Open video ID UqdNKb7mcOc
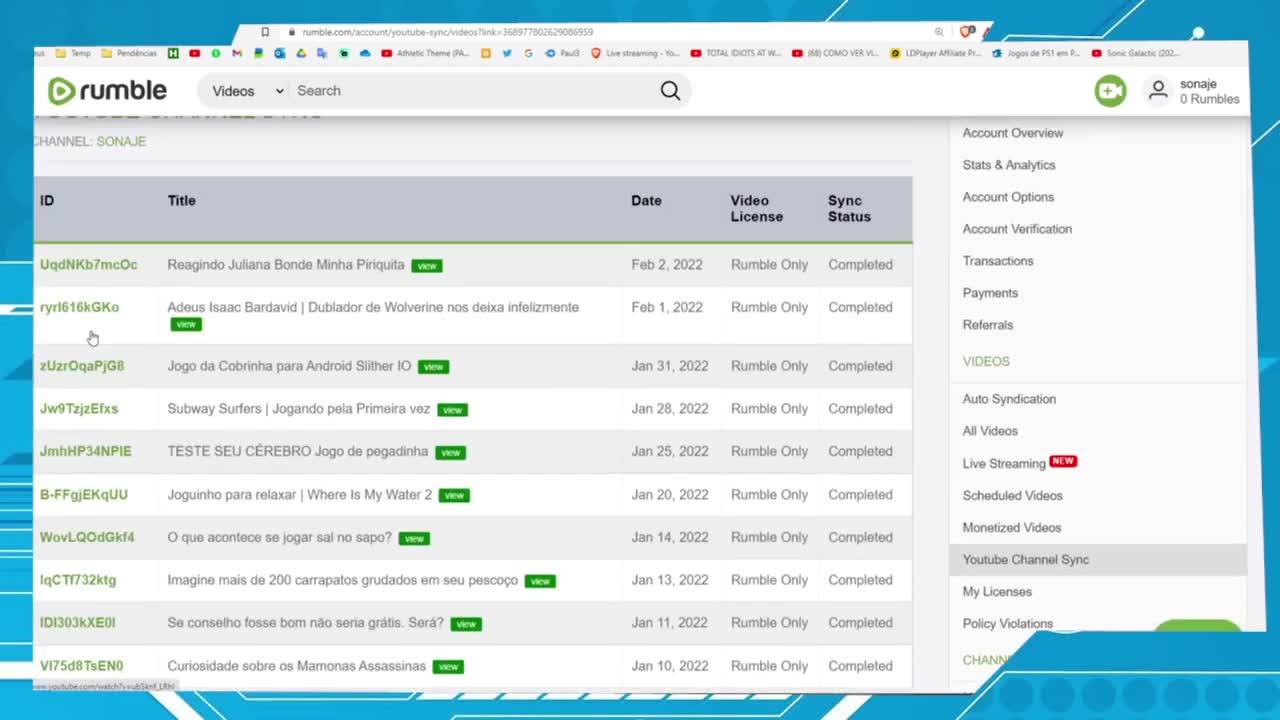 89,265
